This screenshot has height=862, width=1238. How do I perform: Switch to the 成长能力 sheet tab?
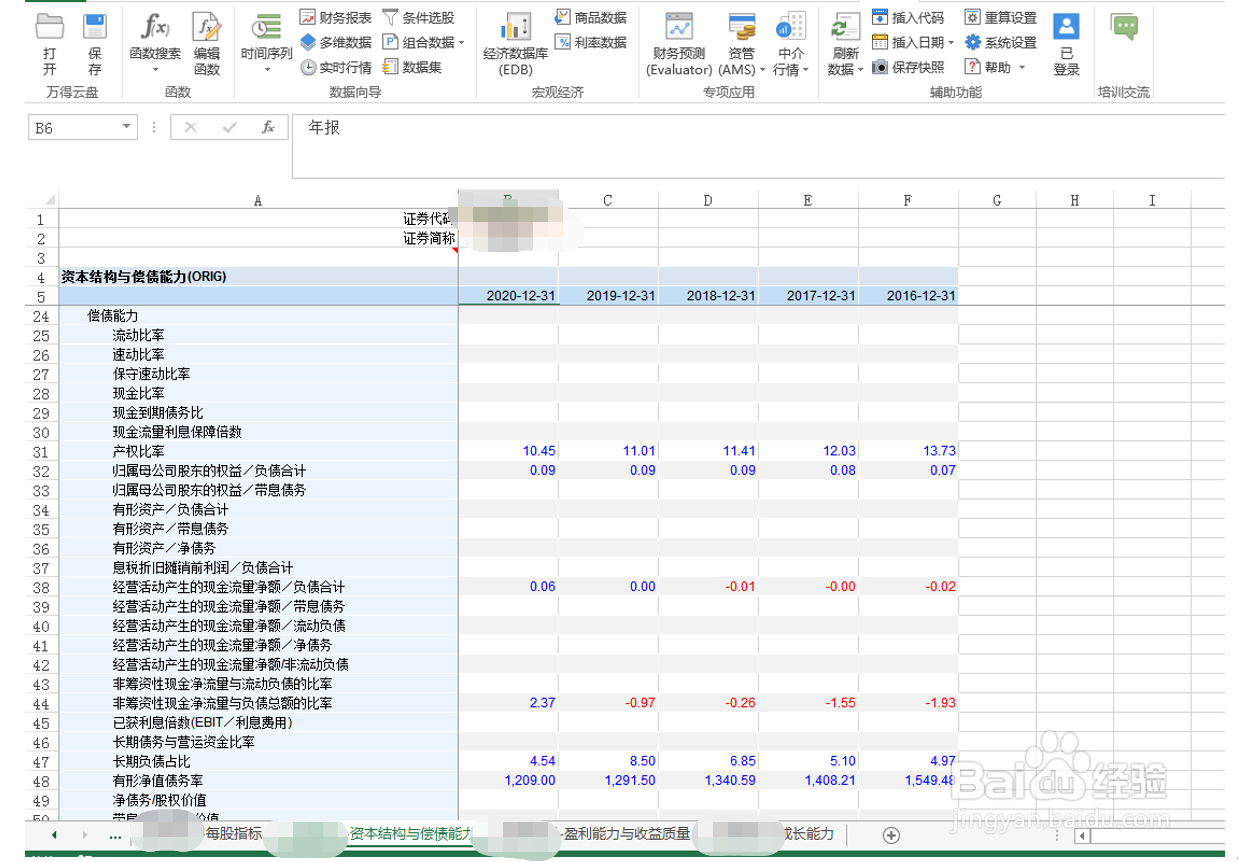coord(806,833)
